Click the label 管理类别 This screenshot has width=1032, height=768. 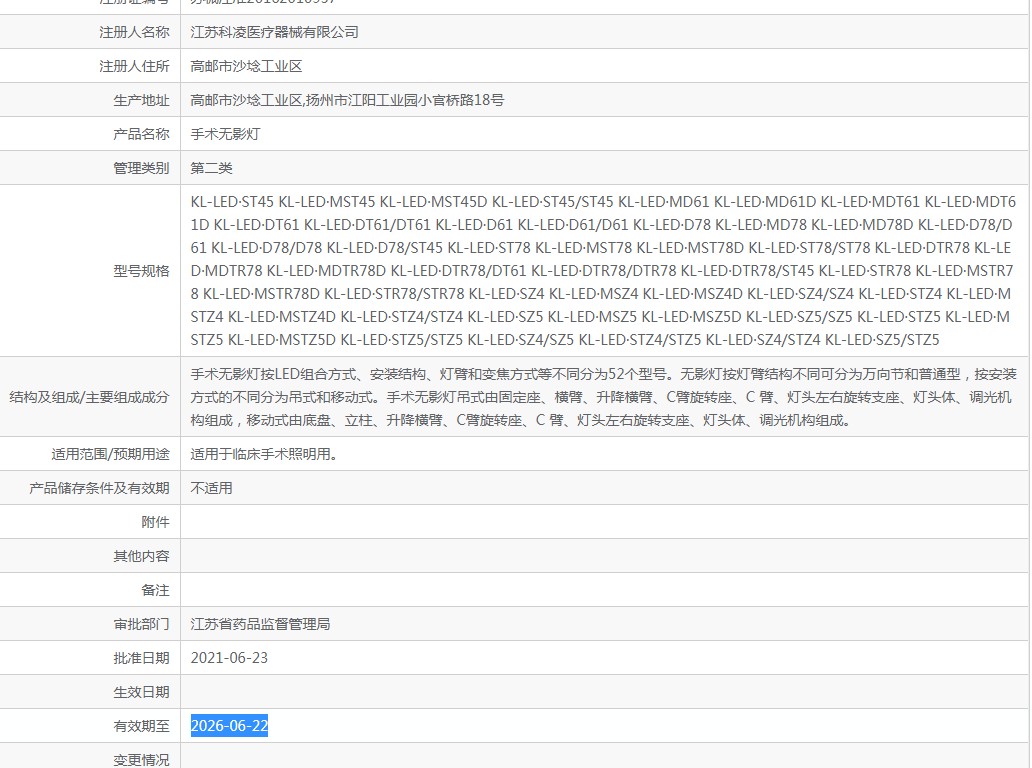pyautogui.click(x=141, y=168)
